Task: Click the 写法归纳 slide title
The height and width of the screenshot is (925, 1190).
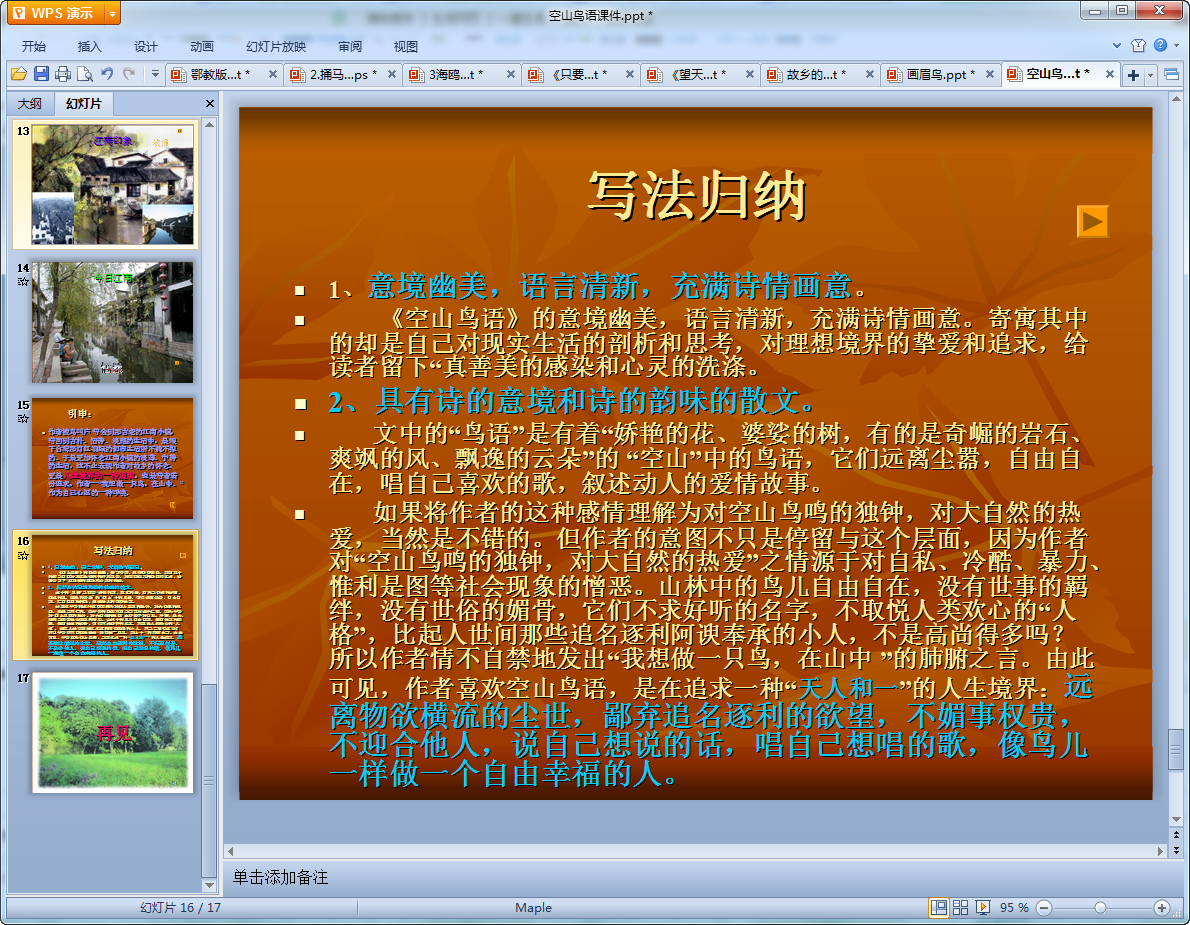Action: pyautogui.click(x=696, y=195)
